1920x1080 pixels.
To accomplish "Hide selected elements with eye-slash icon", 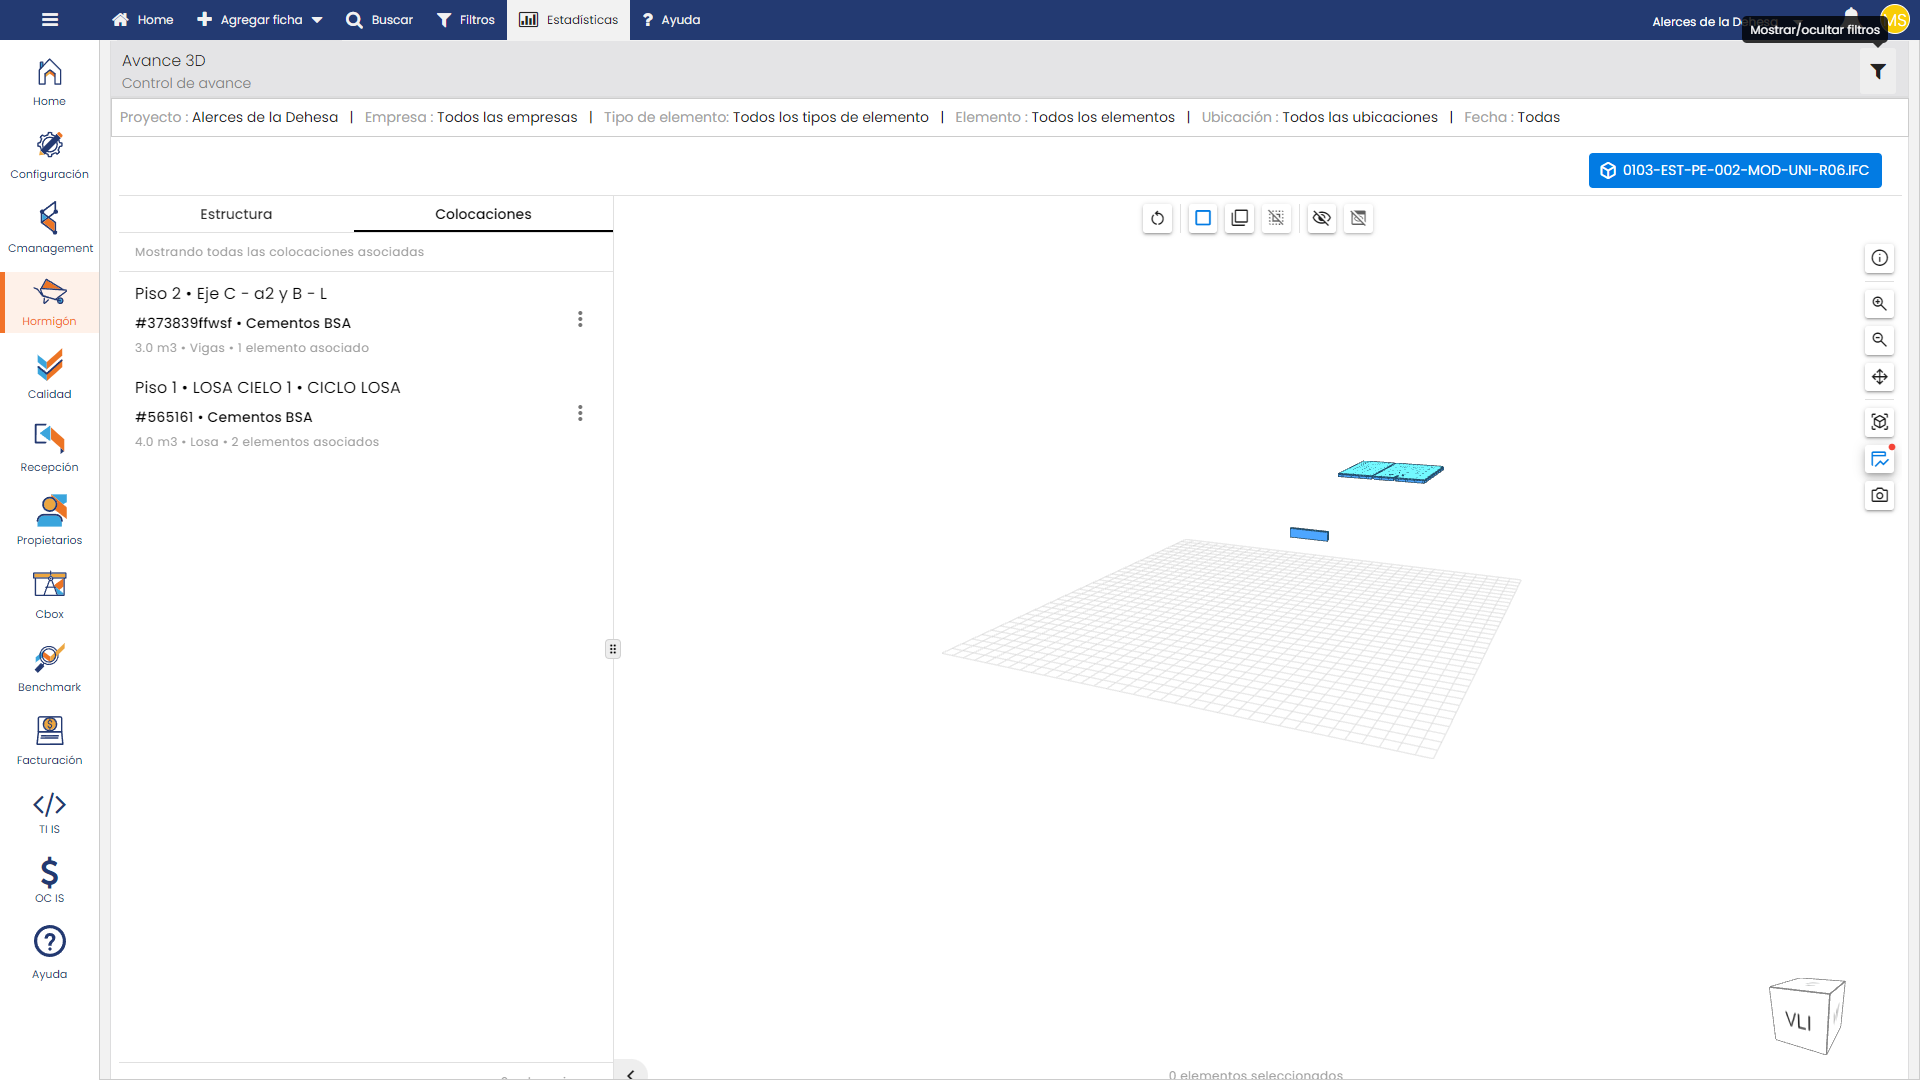I will (x=1321, y=218).
